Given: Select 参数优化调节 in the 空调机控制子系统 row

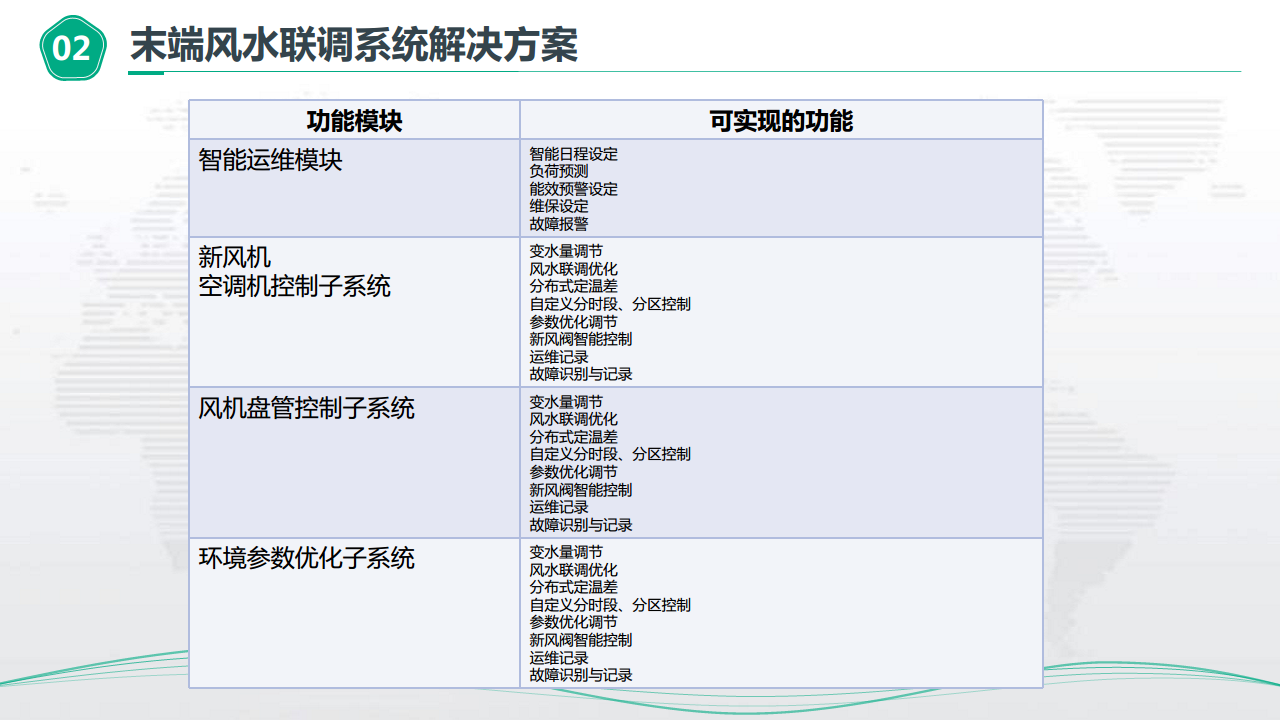Looking at the screenshot, I should click(574, 322).
